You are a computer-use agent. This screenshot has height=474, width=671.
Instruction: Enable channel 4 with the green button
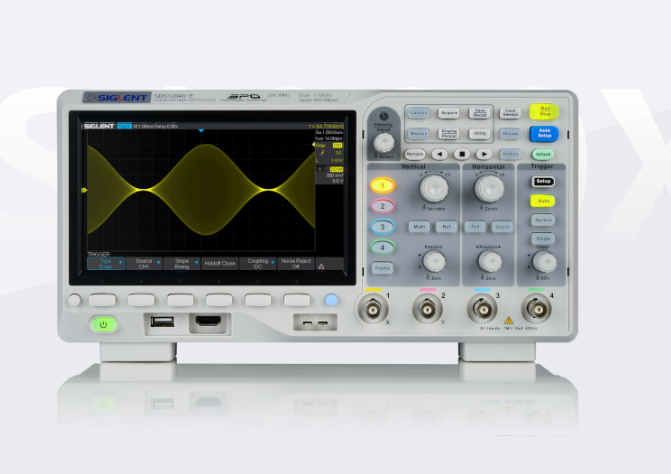383,247
